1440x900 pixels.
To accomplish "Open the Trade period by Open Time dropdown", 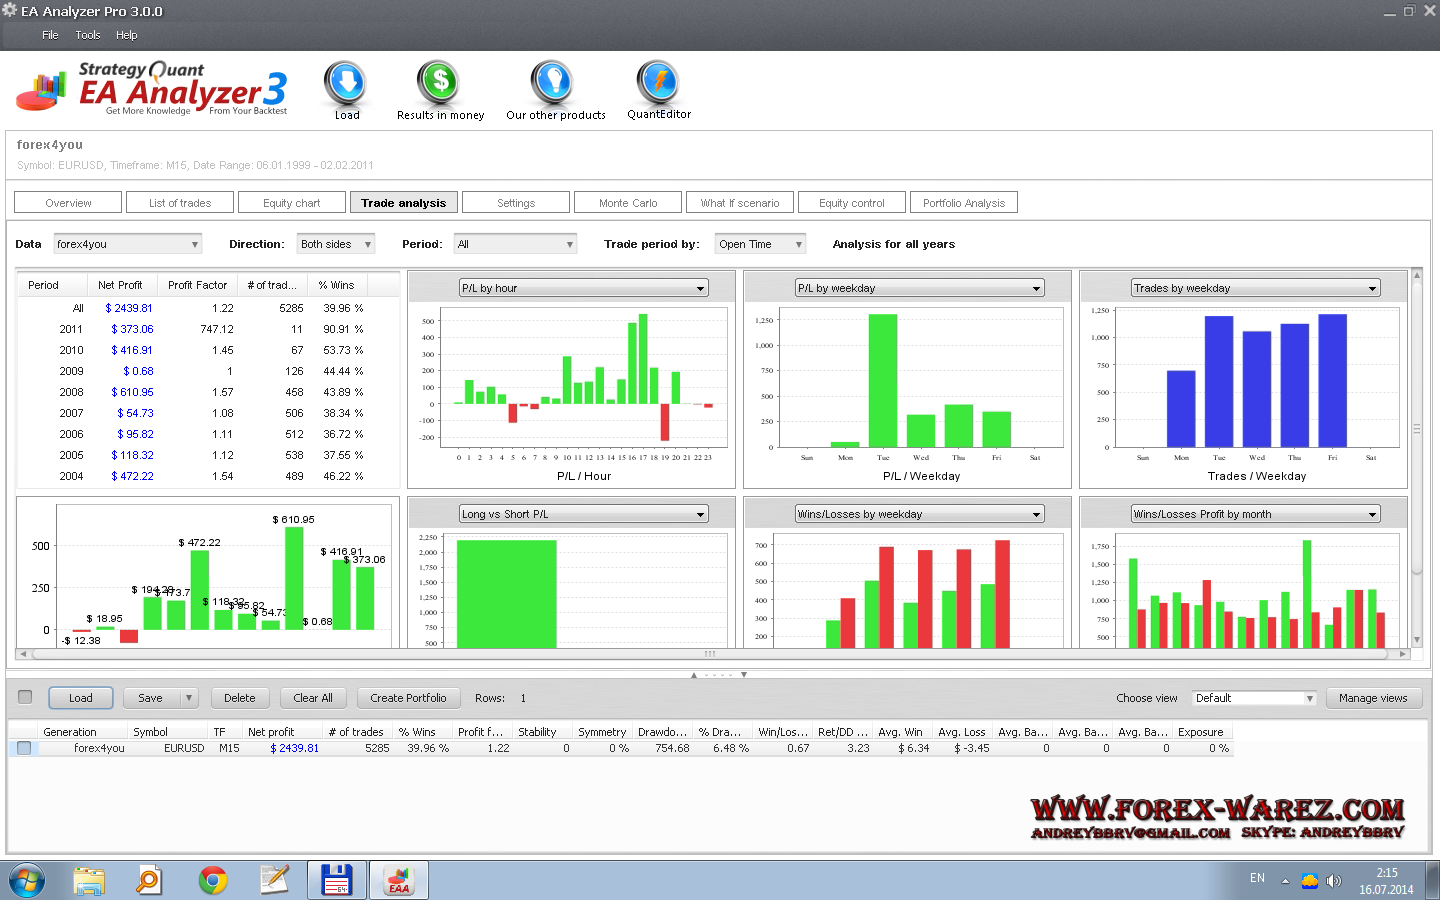I will [761, 244].
